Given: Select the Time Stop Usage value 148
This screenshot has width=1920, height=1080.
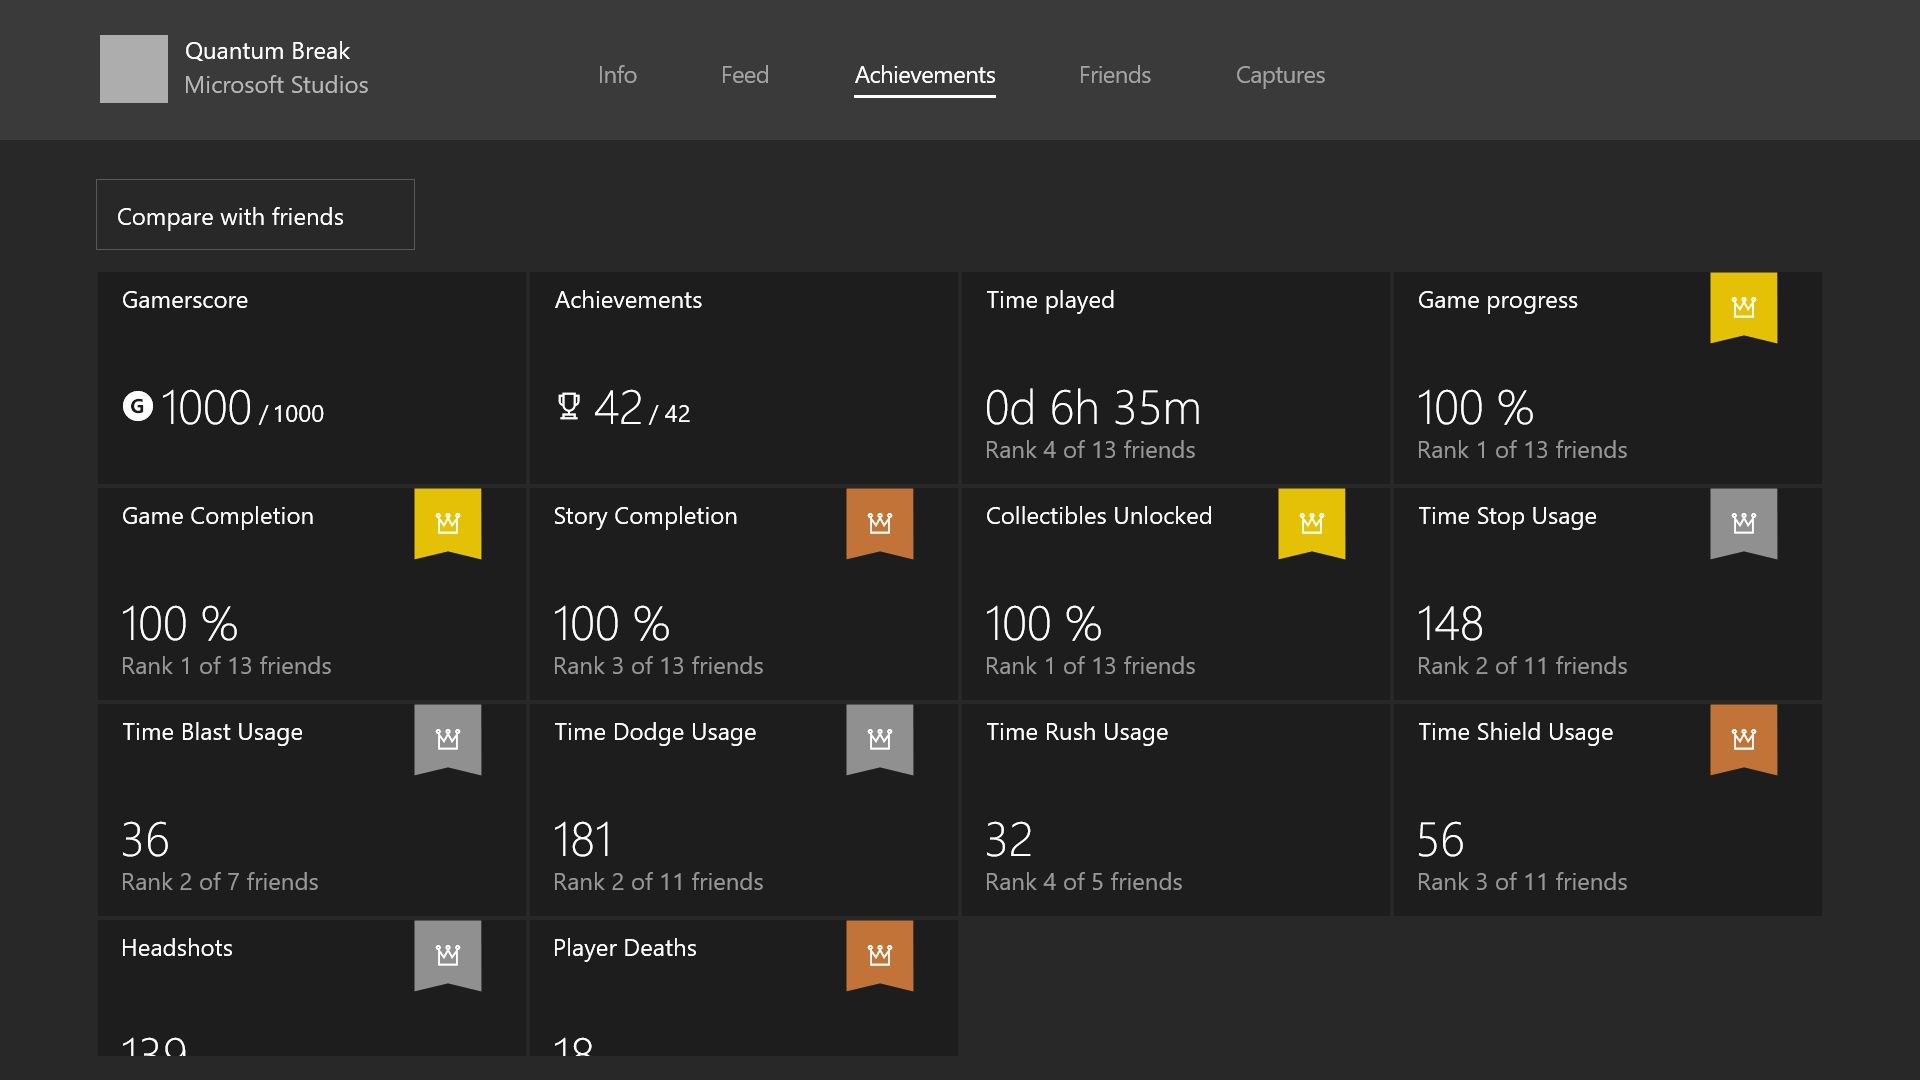Looking at the screenshot, I should point(1450,624).
